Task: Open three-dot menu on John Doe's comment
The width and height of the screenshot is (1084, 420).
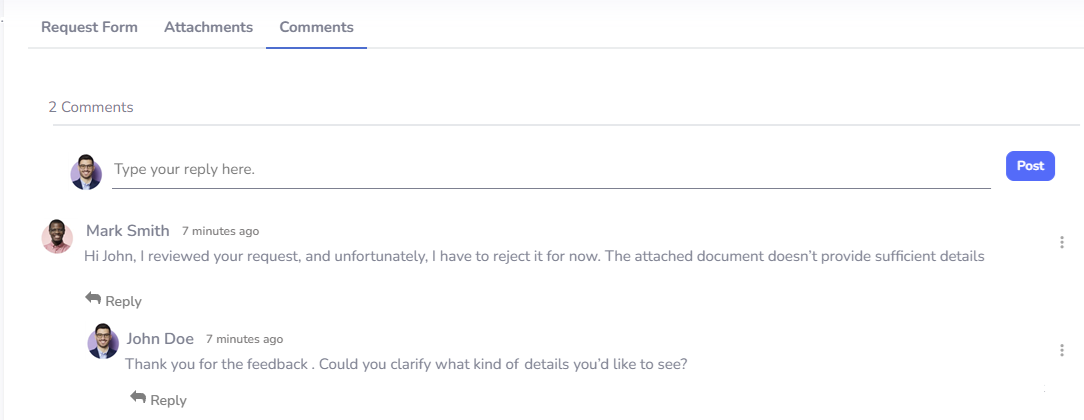Action: pos(1061,350)
